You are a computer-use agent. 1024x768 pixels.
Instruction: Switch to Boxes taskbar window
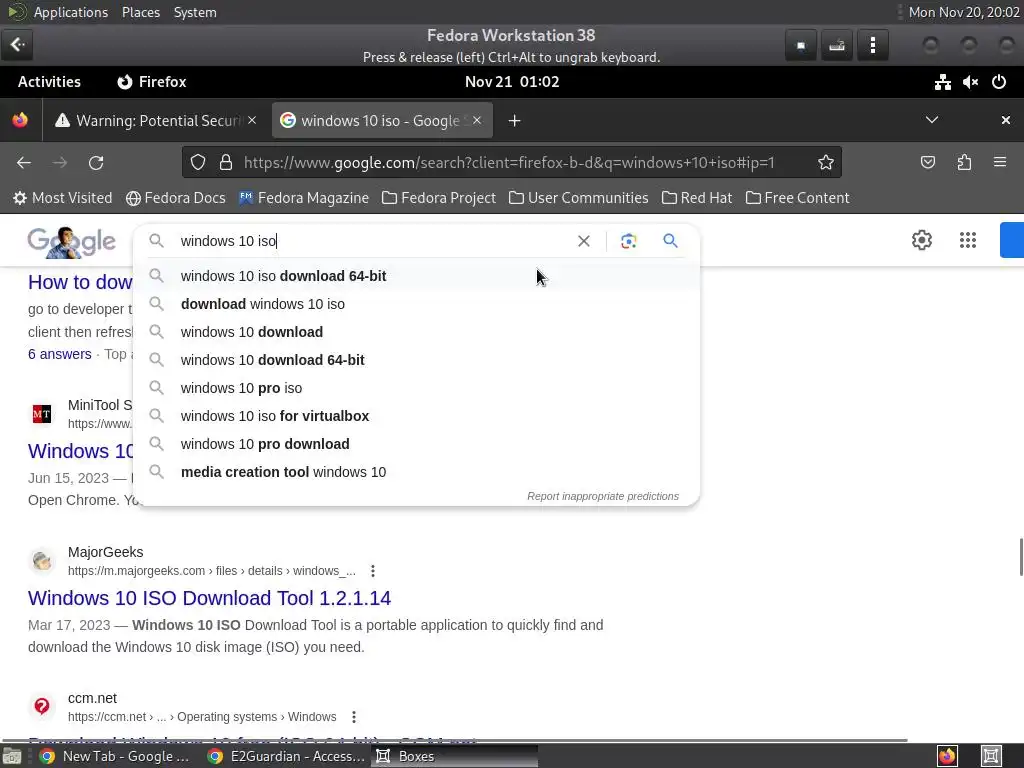pos(455,756)
